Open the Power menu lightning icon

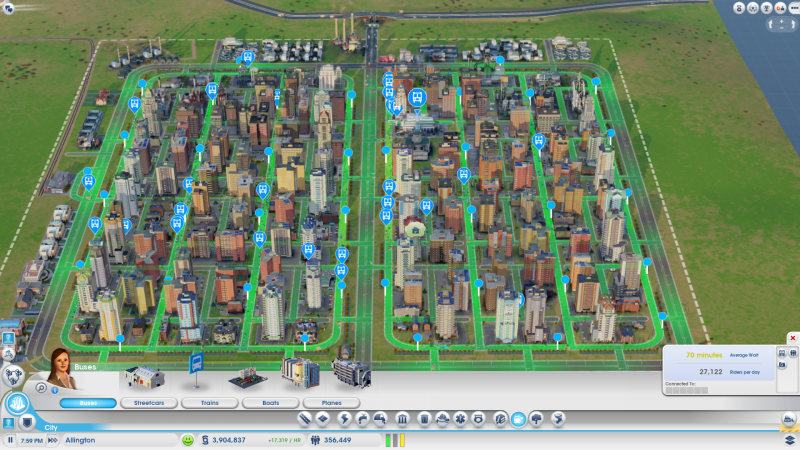coord(344,419)
